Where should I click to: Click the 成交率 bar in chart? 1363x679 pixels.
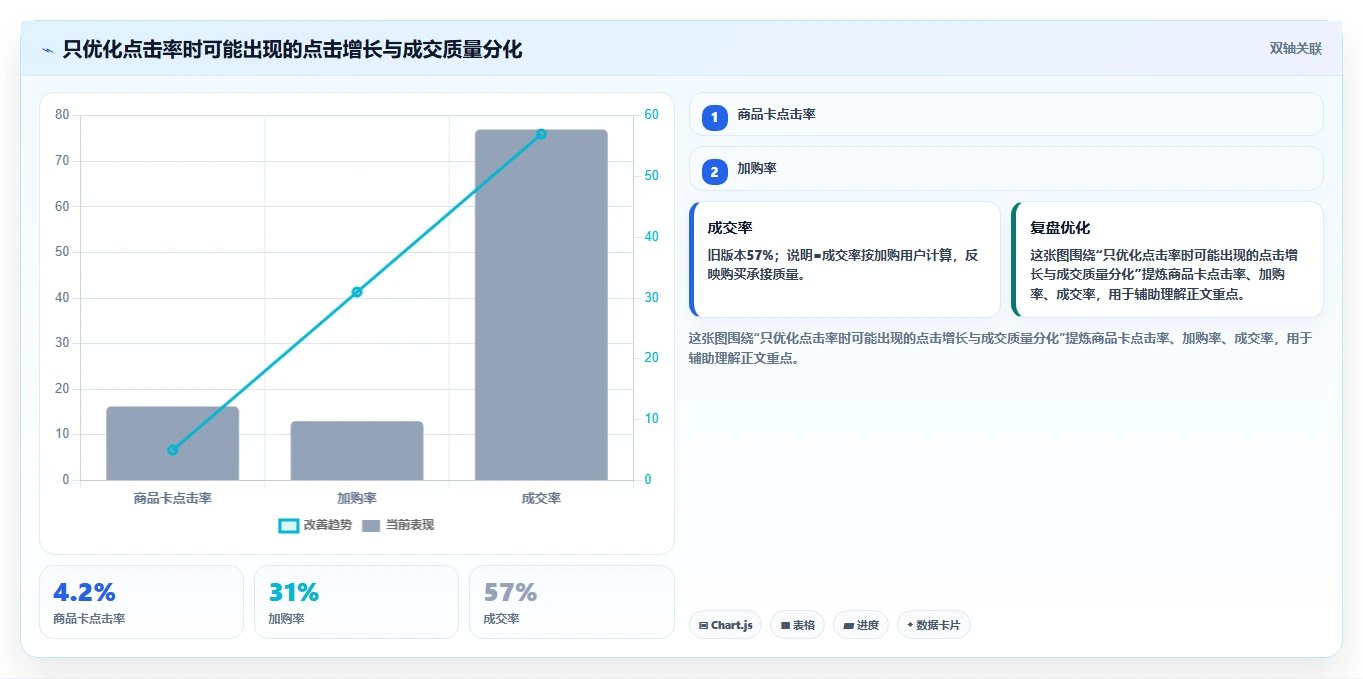pos(541,305)
